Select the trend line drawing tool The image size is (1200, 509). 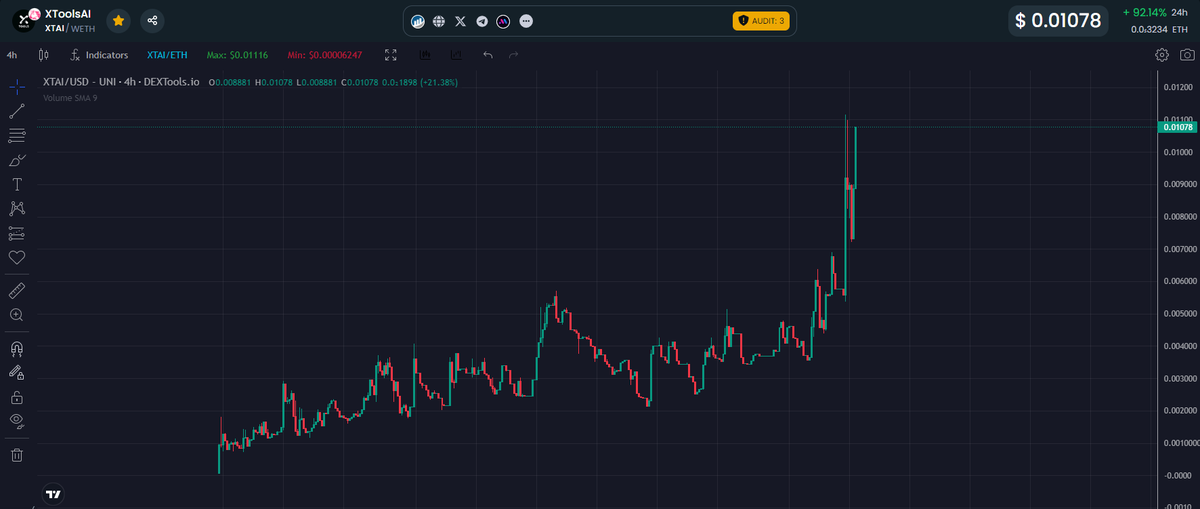[x=16, y=111]
